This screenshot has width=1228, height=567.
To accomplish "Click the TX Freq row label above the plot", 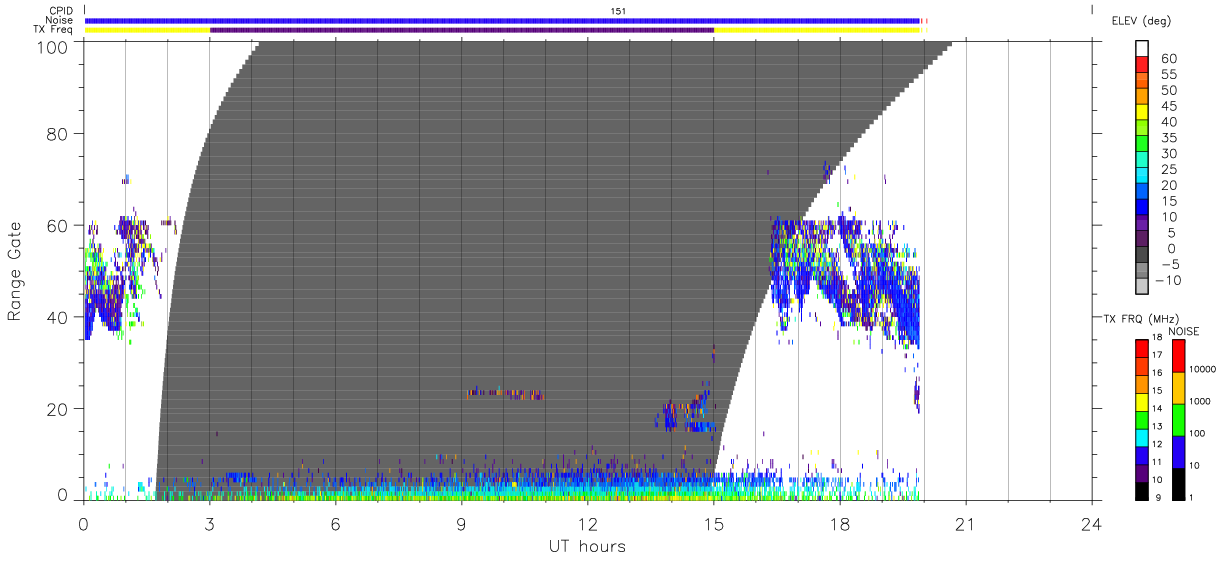I will click(53, 29).
